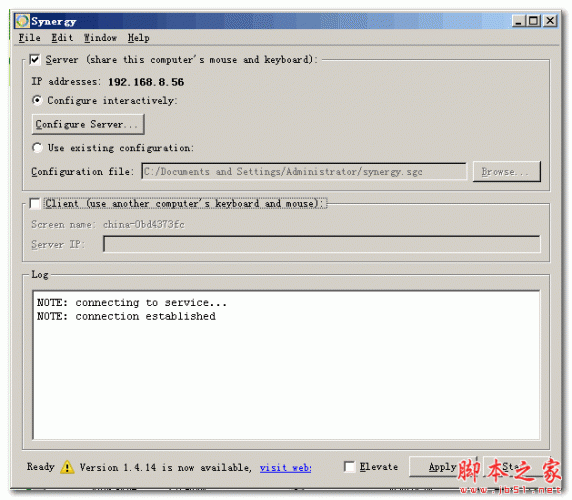572x500 pixels.
Task: Close the Synergy window
Action: [550, 21]
